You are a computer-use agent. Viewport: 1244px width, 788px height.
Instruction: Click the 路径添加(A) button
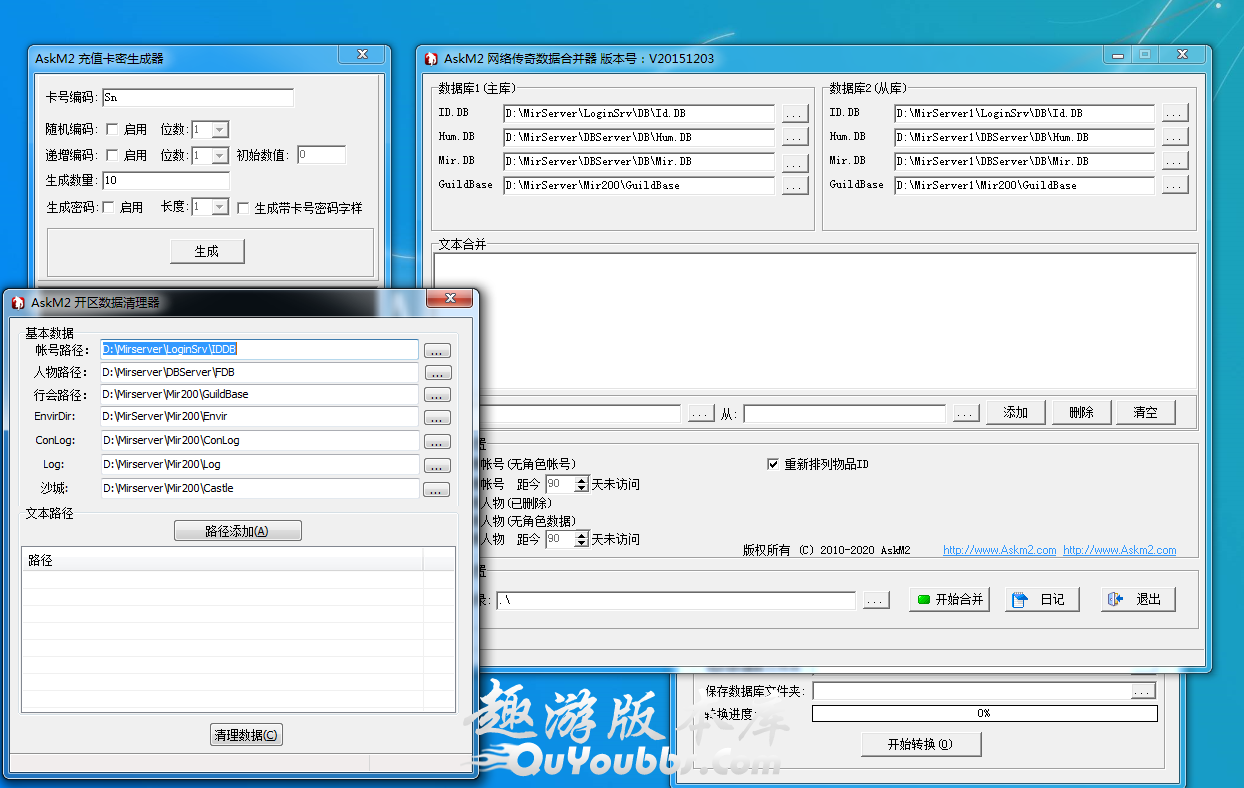tap(237, 531)
